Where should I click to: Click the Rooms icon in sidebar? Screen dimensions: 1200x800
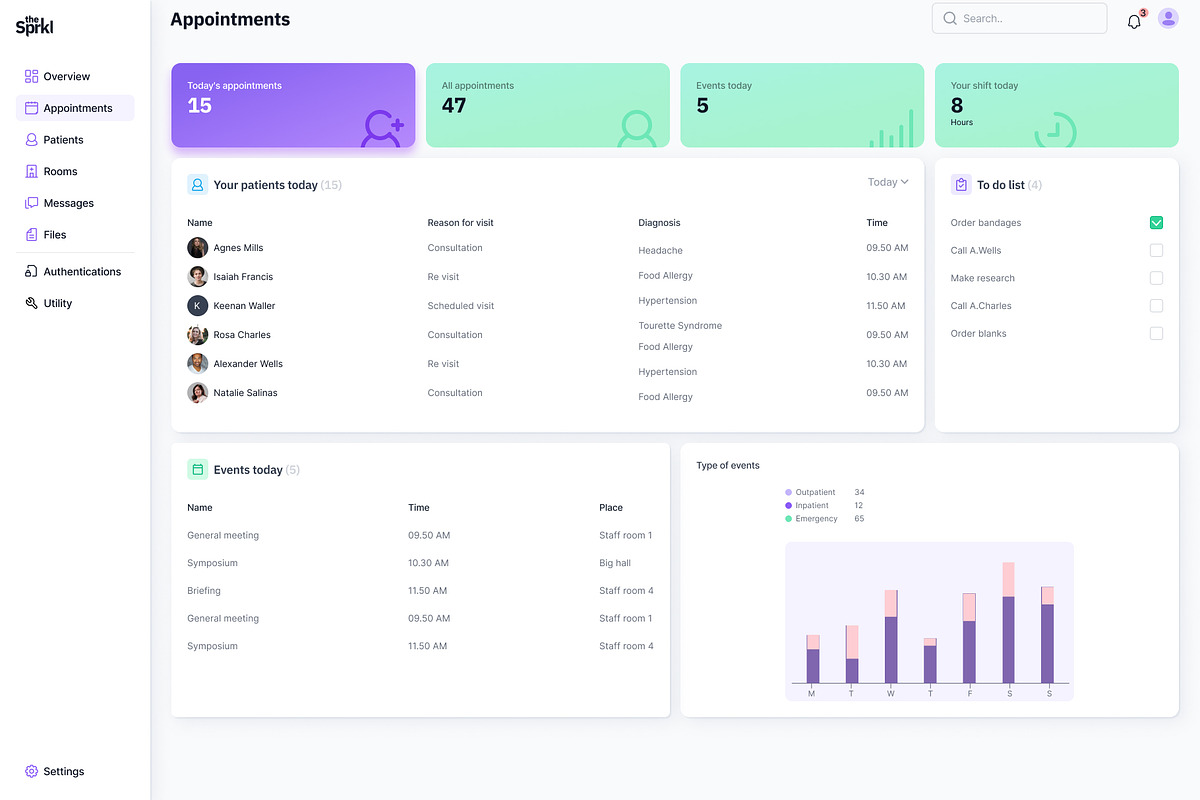[x=31, y=171]
